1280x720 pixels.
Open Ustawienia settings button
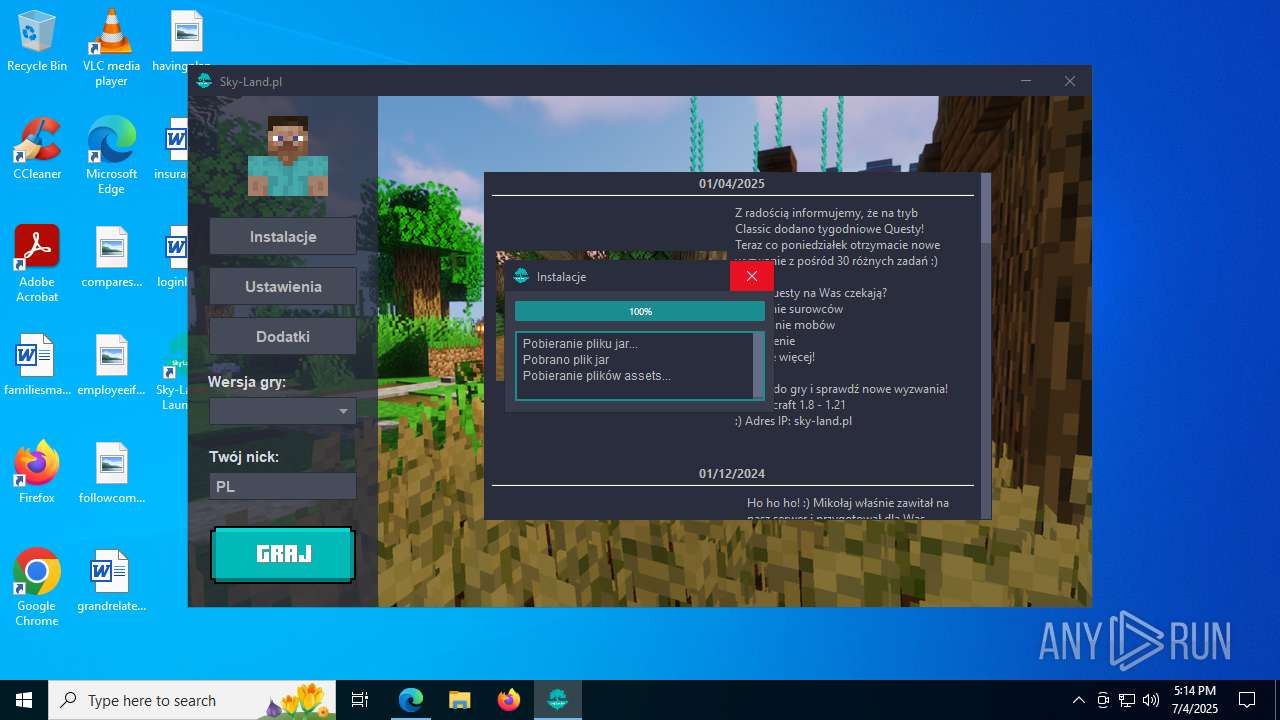(283, 287)
